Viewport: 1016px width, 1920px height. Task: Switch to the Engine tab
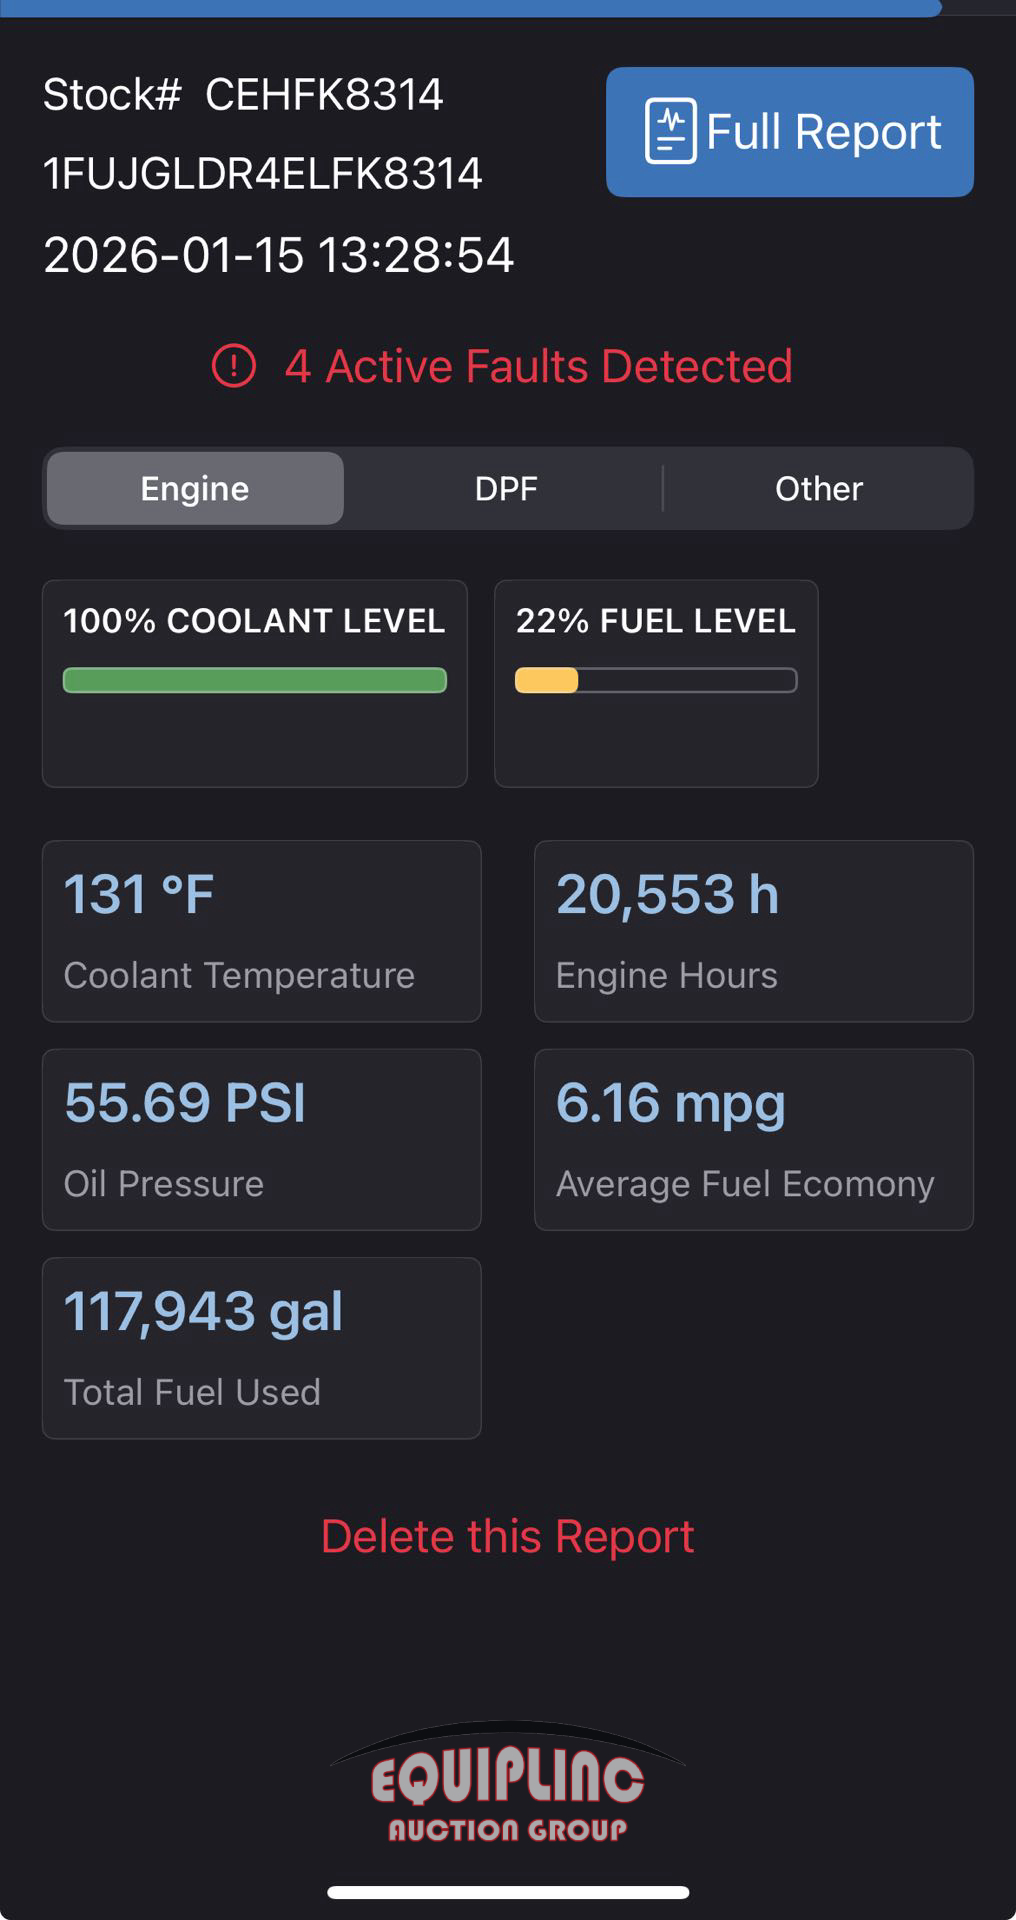(x=195, y=489)
